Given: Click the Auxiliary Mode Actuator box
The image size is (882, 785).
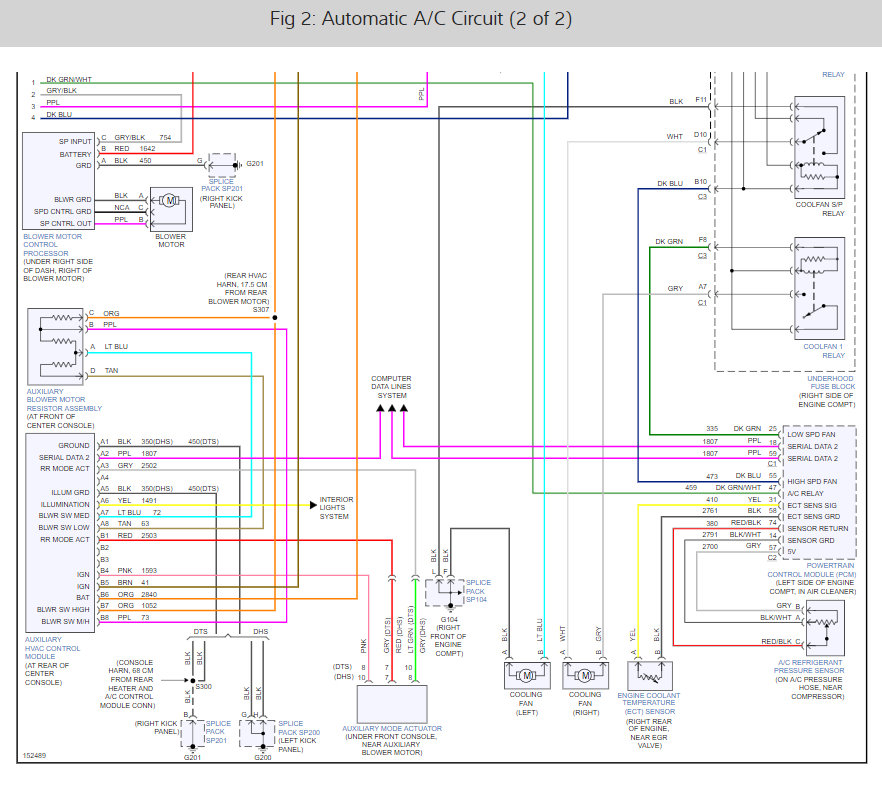Looking at the screenshot, I should (x=392, y=704).
